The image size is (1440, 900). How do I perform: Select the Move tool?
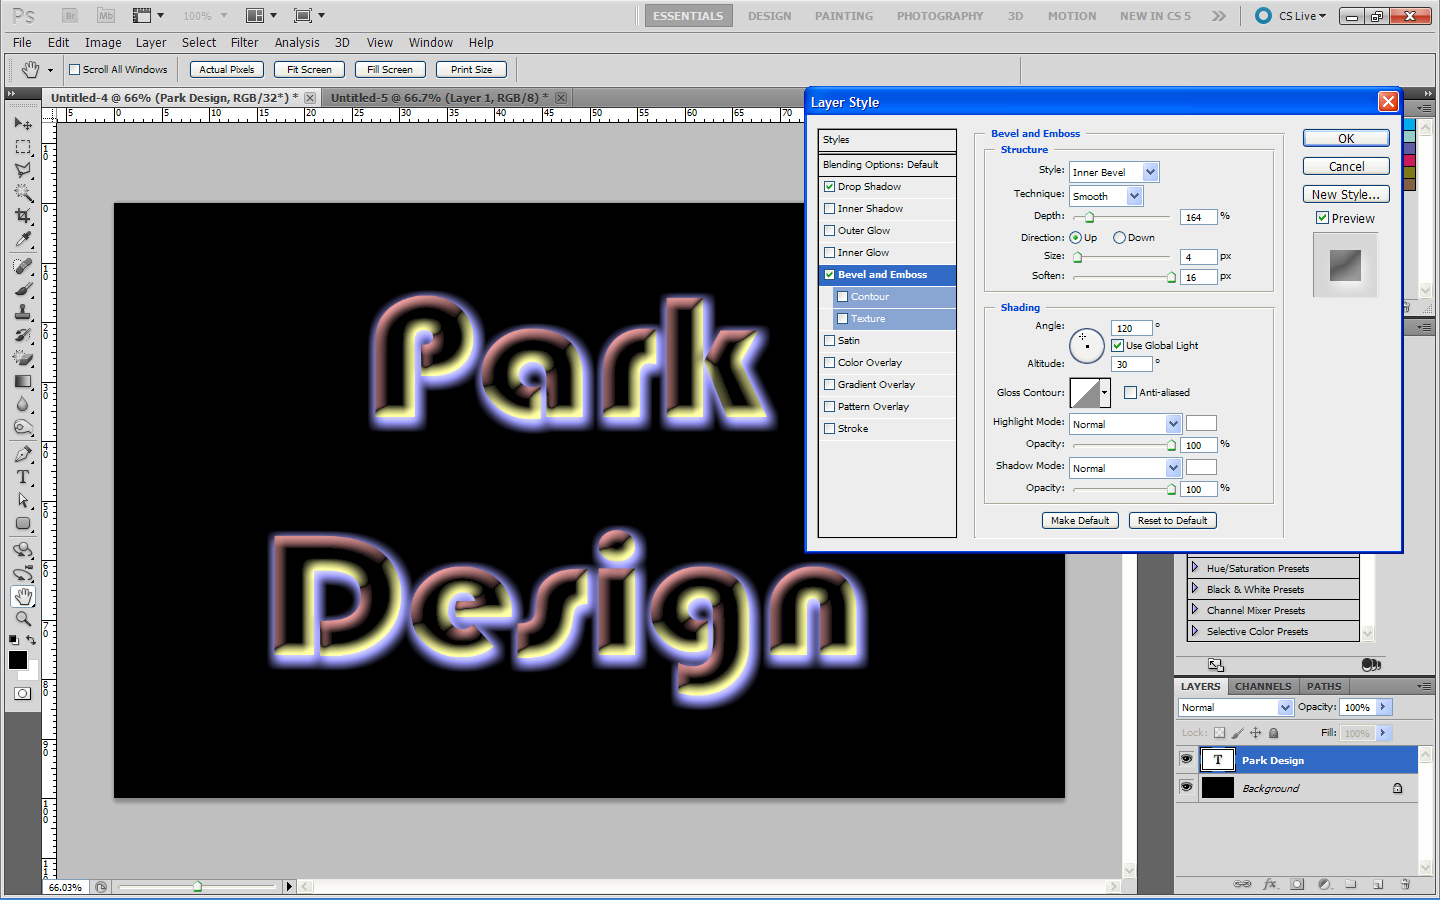coord(23,124)
